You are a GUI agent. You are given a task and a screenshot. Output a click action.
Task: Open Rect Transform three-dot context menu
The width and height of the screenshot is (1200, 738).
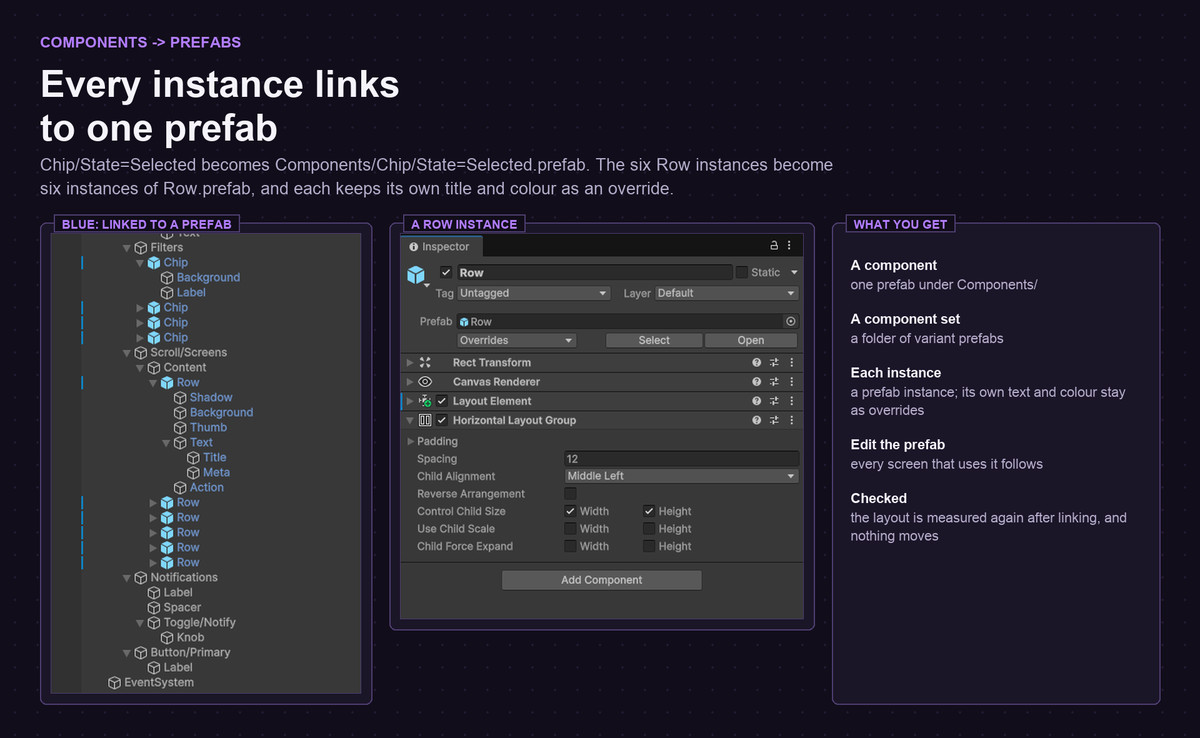(x=791, y=363)
